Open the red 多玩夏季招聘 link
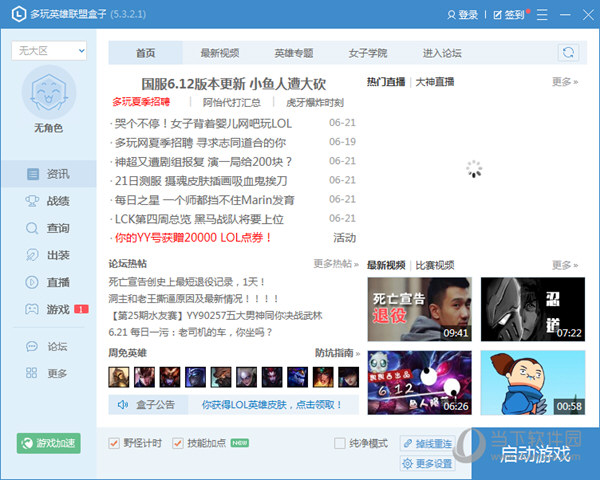 click(x=141, y=102)
